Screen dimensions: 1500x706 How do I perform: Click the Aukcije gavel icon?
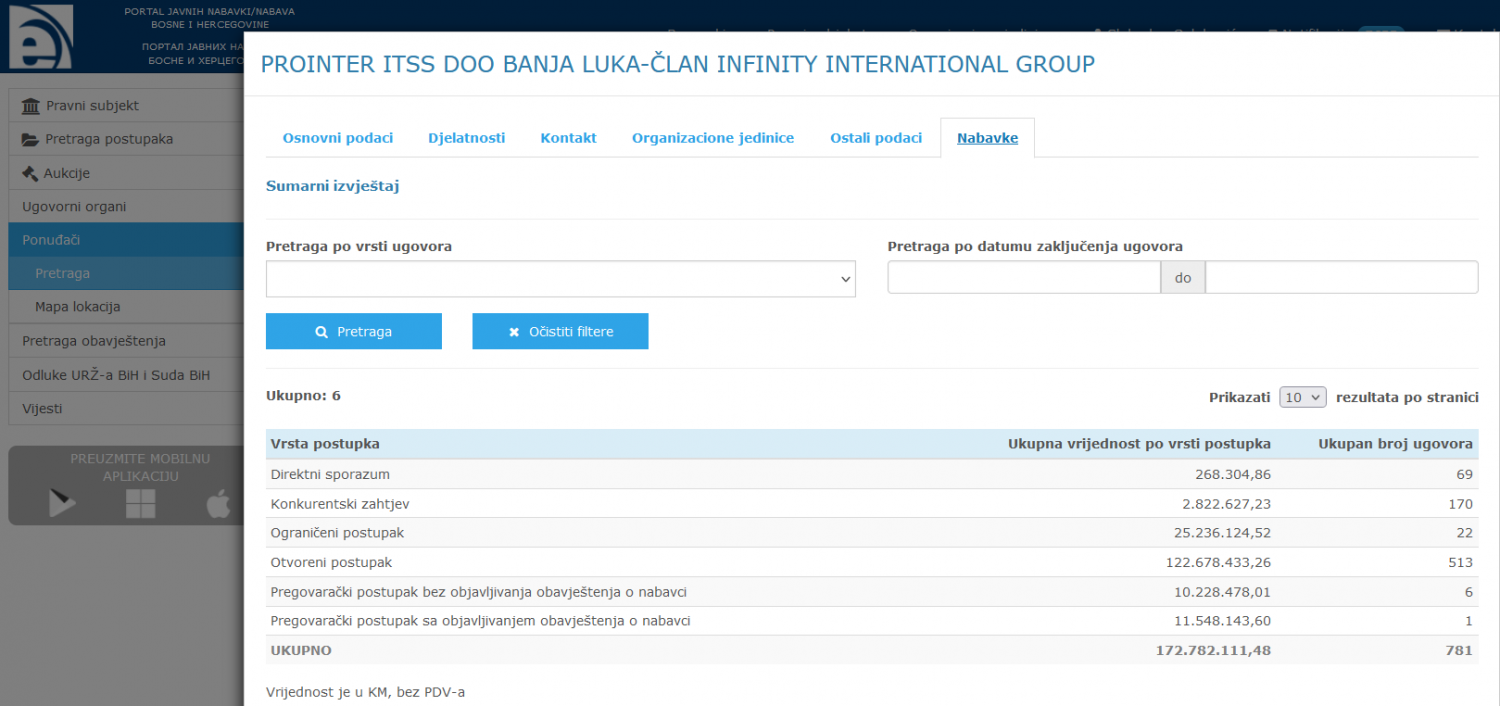pos(31,173)
